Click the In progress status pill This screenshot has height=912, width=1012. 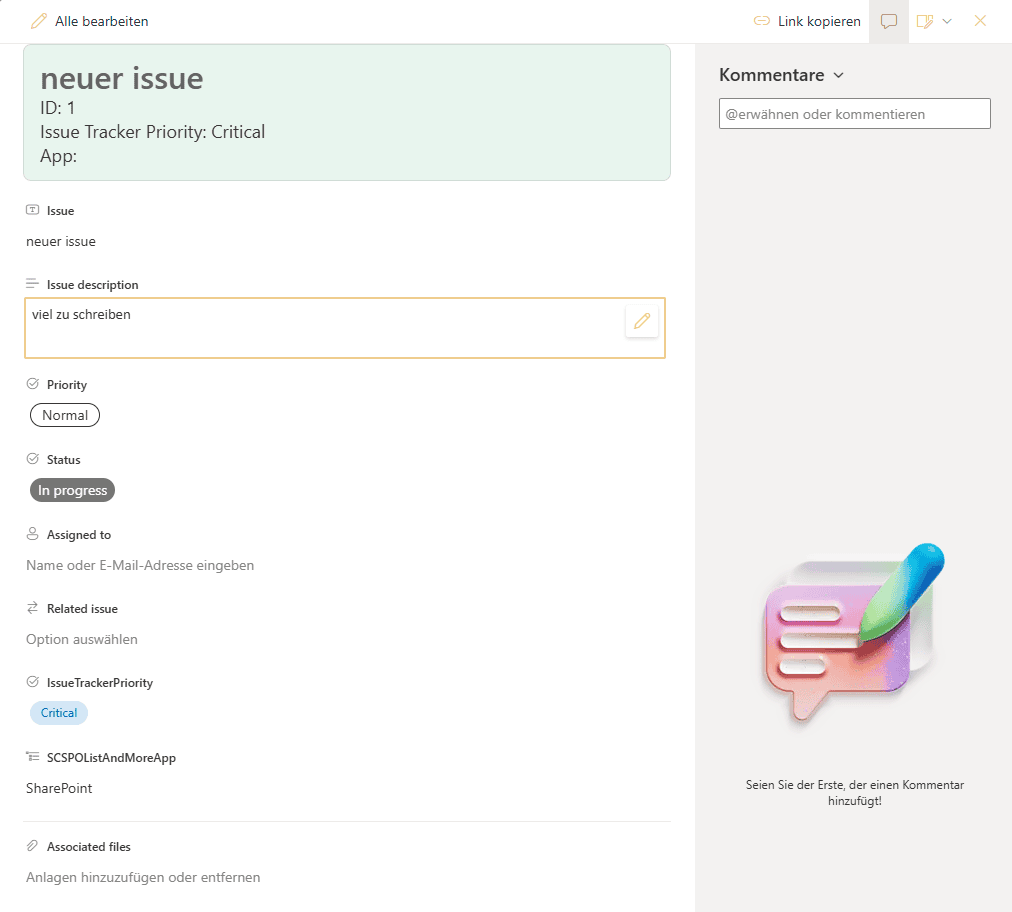(x=73, y=490)
